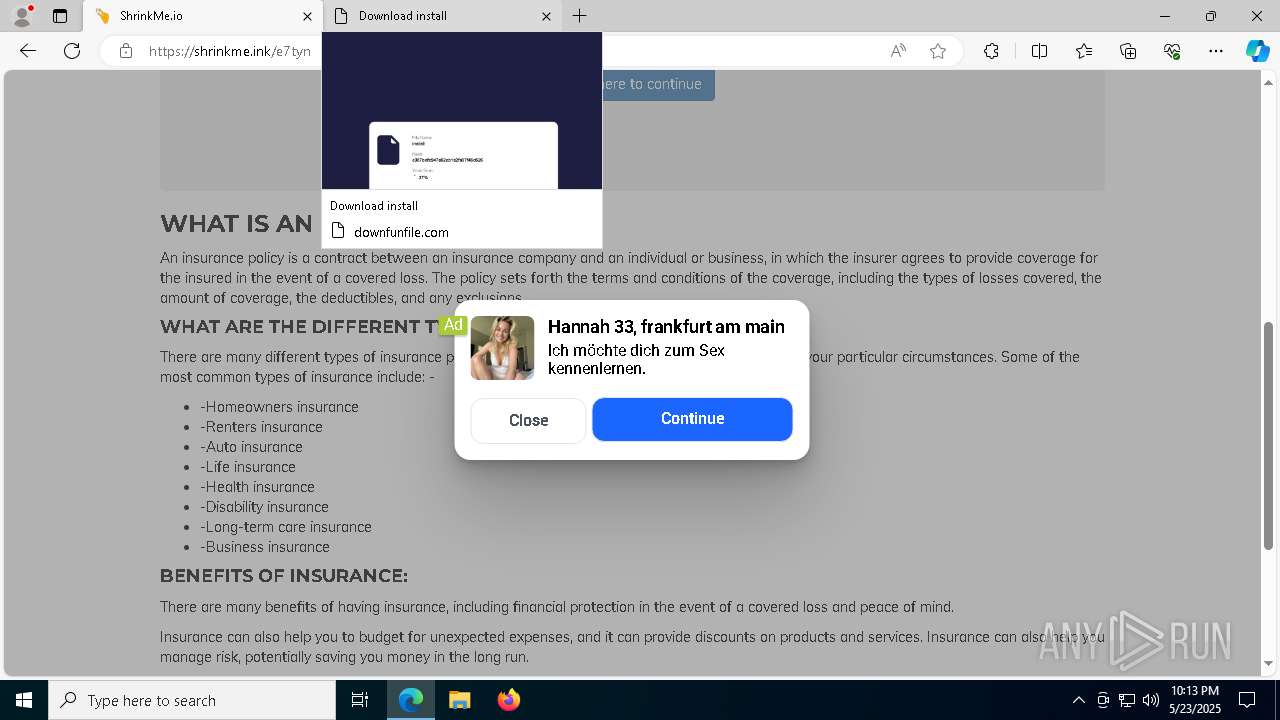Open Collections panel
Screen dimensions: 1280x720
point(1128,51)
